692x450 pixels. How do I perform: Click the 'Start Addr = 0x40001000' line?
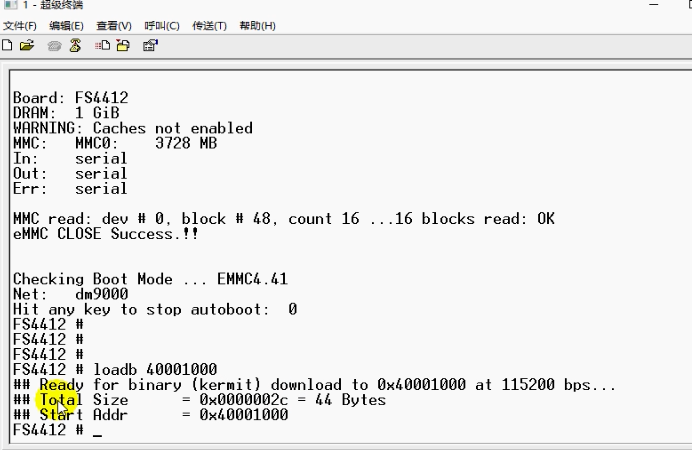(x=150, y=415)
